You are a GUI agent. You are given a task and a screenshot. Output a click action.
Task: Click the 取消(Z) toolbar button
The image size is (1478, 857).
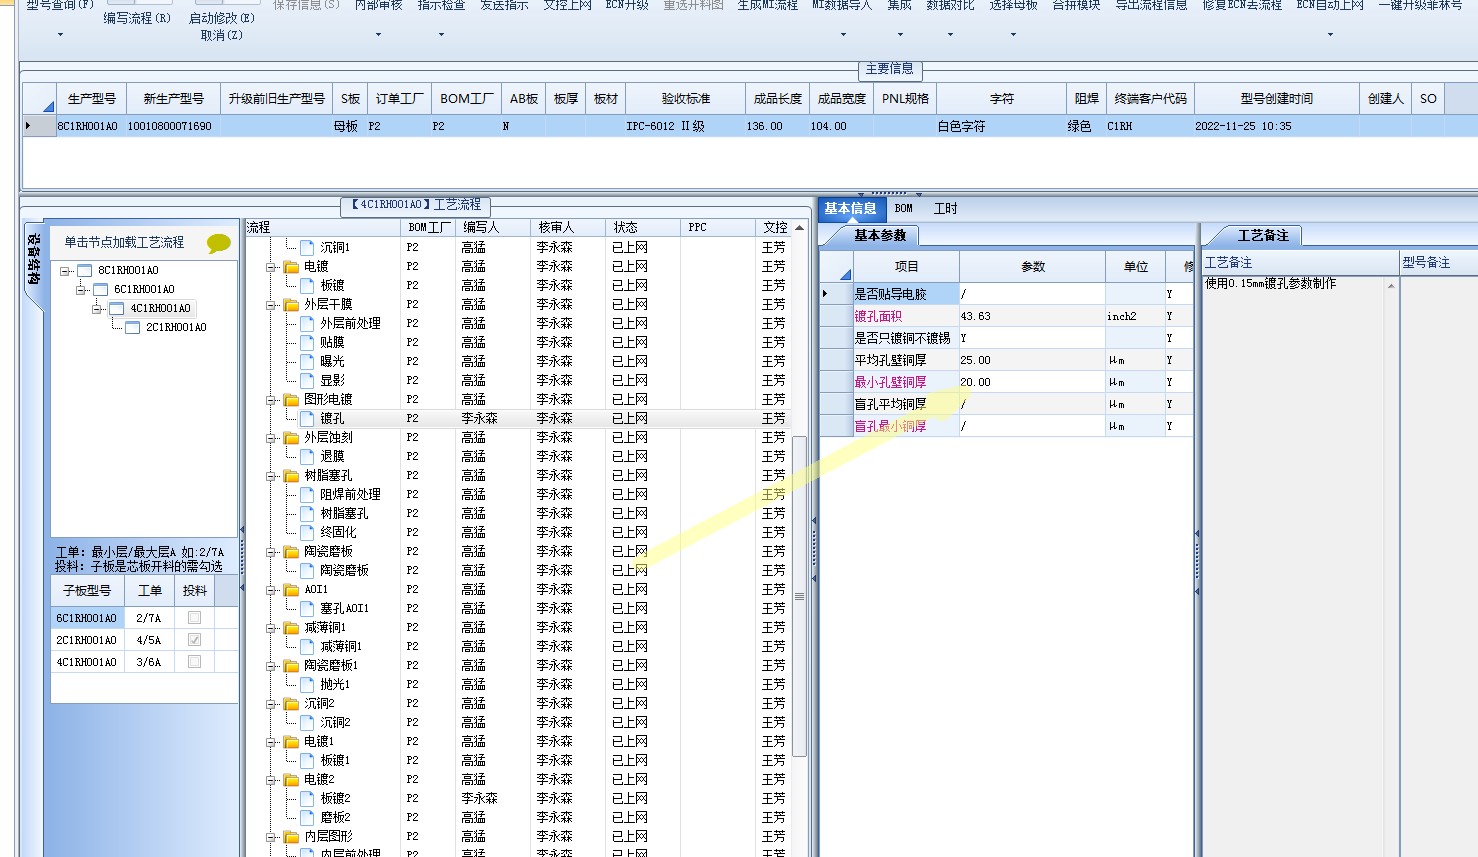[x=222, y=35]
